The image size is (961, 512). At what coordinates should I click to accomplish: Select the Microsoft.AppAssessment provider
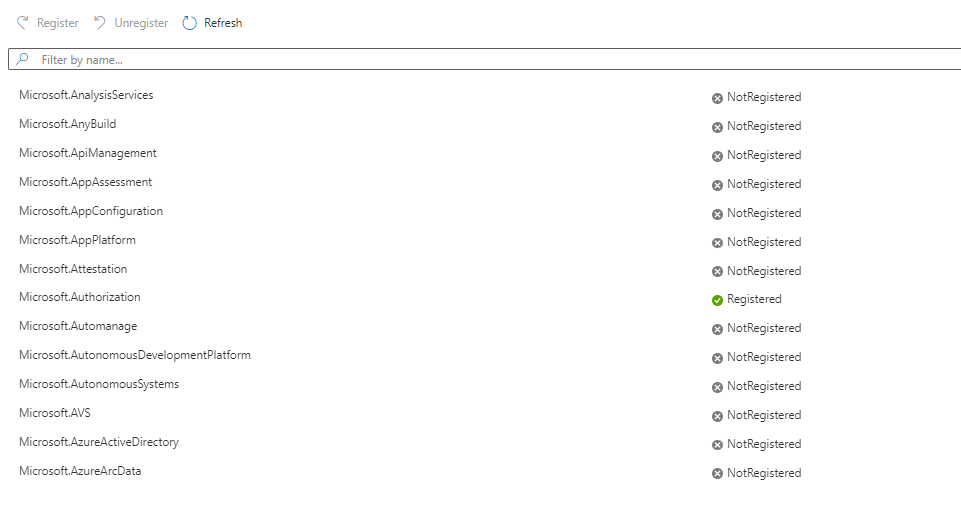coord(85,182)
